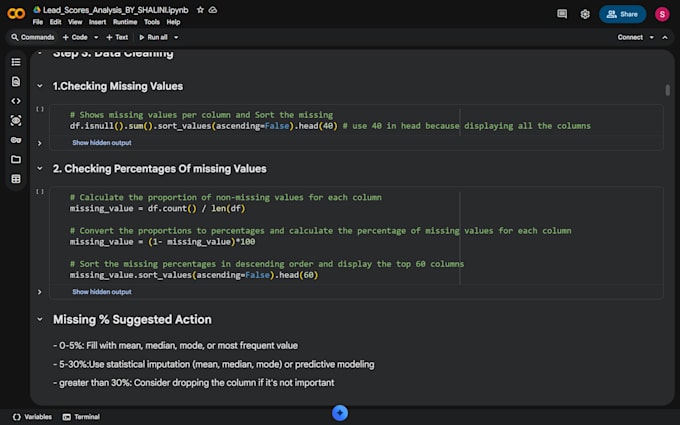This screenshot has height=425, width=680.
Task: Open find and replace sidebar icon
Action: (16, 82)
